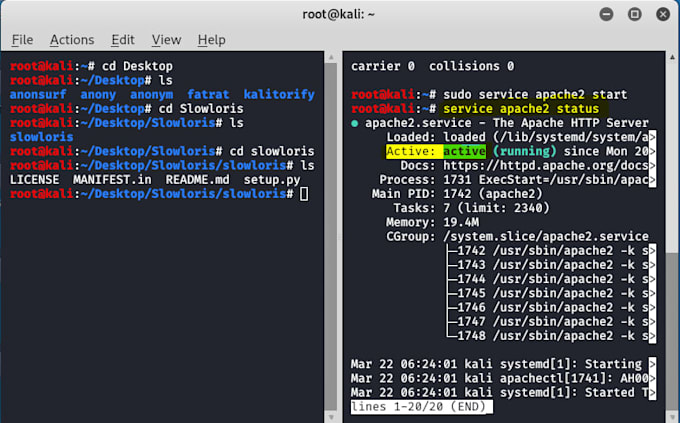
Task: Open the View menu
Action: pyautogui.click(x=166, y=40)
